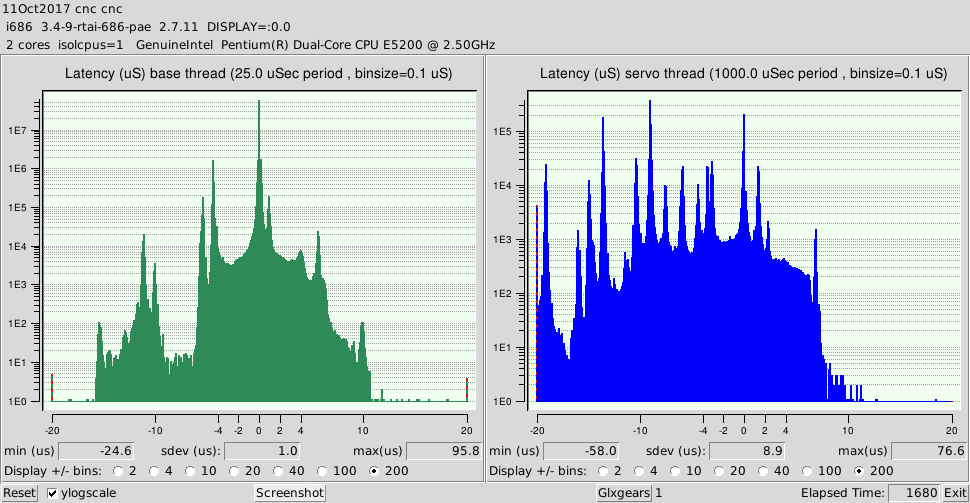The height and width of the screenshot is (503, 970).
Task: Select 10 bins radio for servo thread
Action: tap(675, 471)
